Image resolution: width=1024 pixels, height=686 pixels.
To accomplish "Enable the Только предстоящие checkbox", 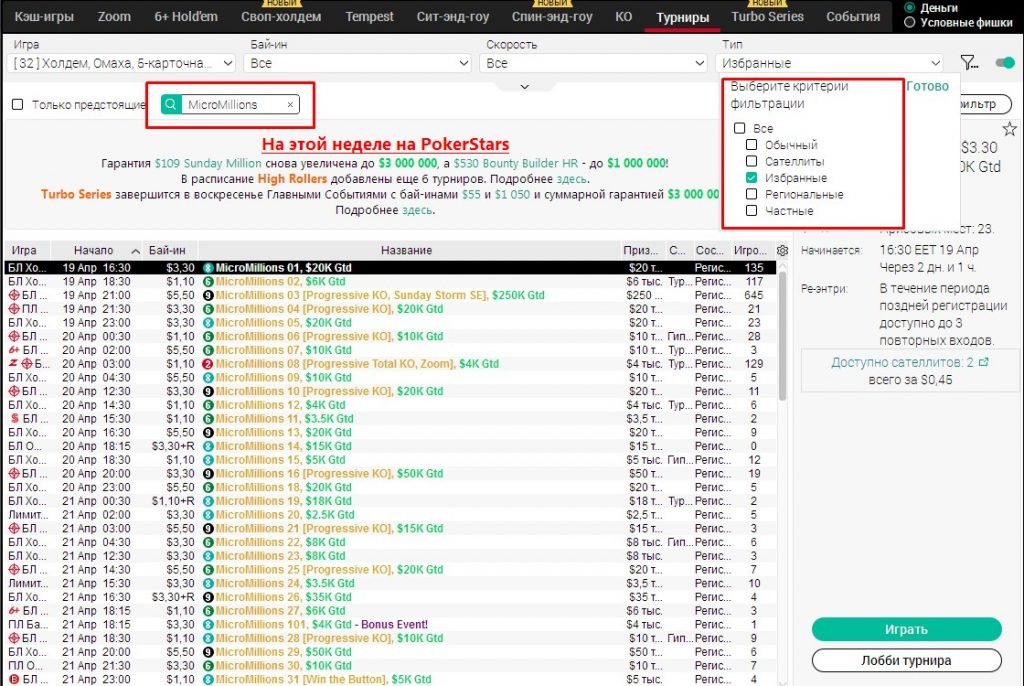I will [15, 104].
